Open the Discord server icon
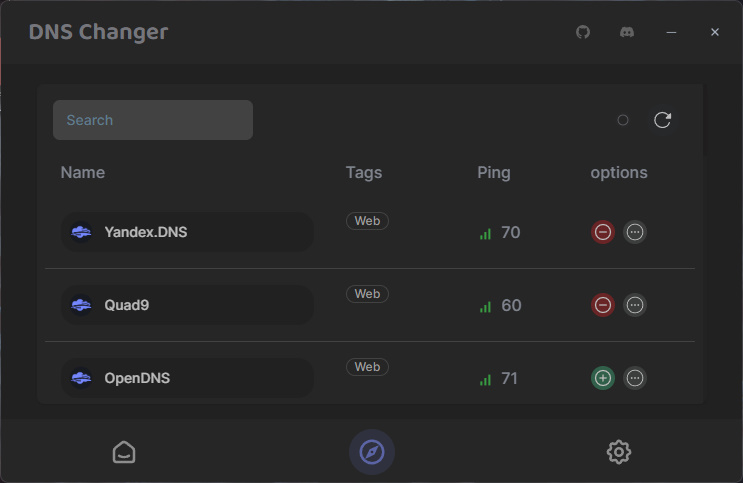 click(627, 32)
